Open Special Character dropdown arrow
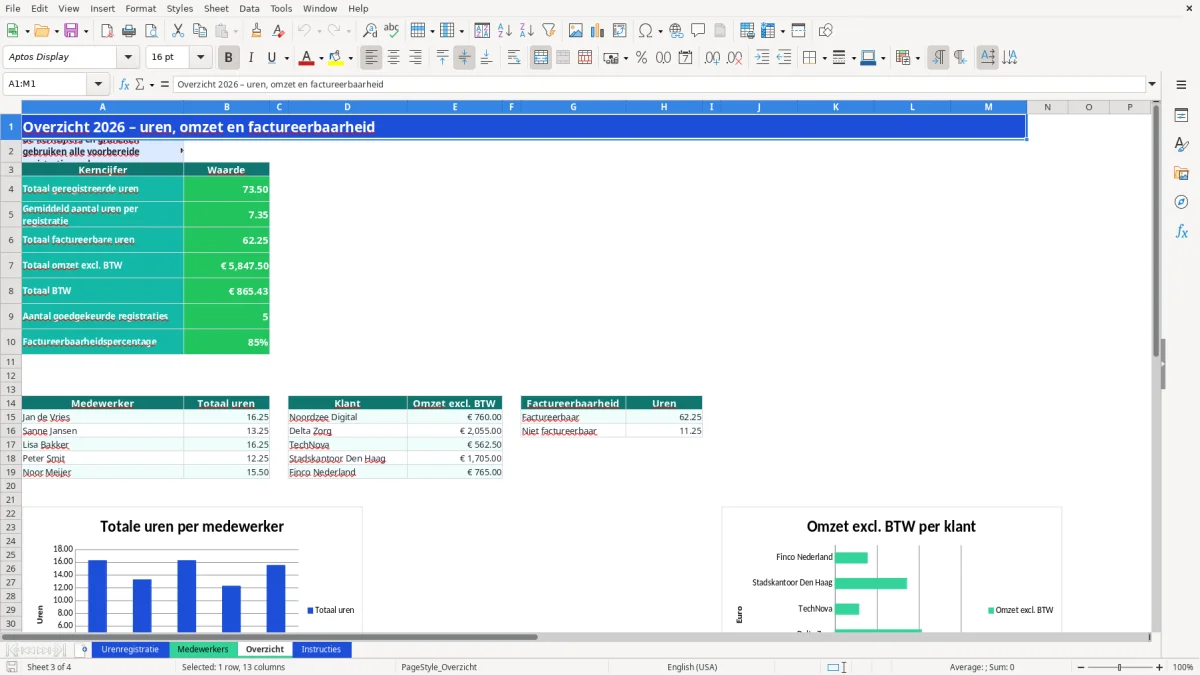 pyautogui.click(x=660, y=31)
